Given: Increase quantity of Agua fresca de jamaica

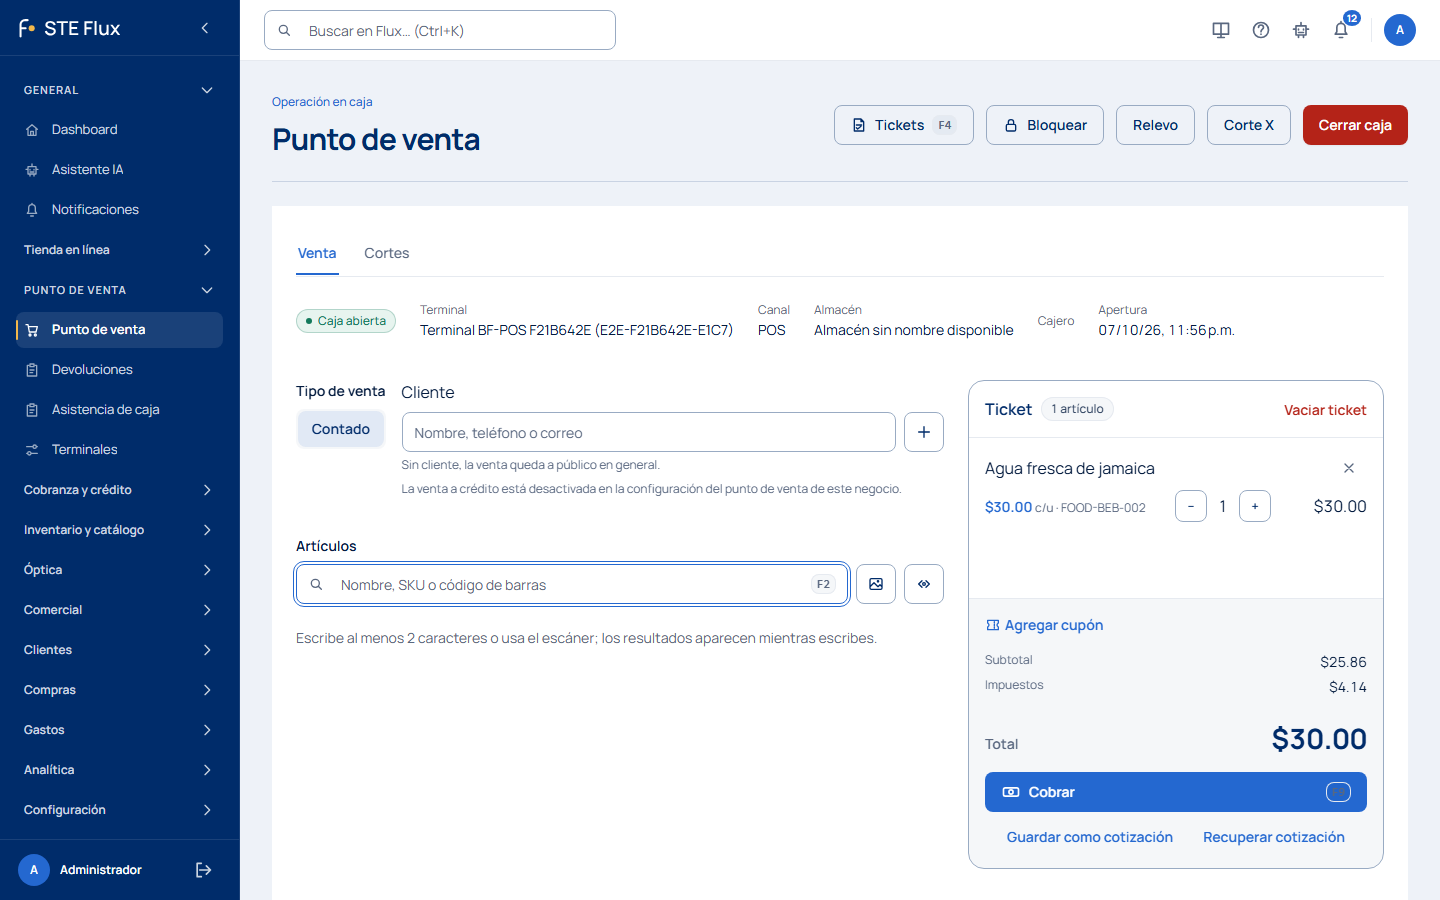Looking at the screenshot, I should coord(1255,506).
